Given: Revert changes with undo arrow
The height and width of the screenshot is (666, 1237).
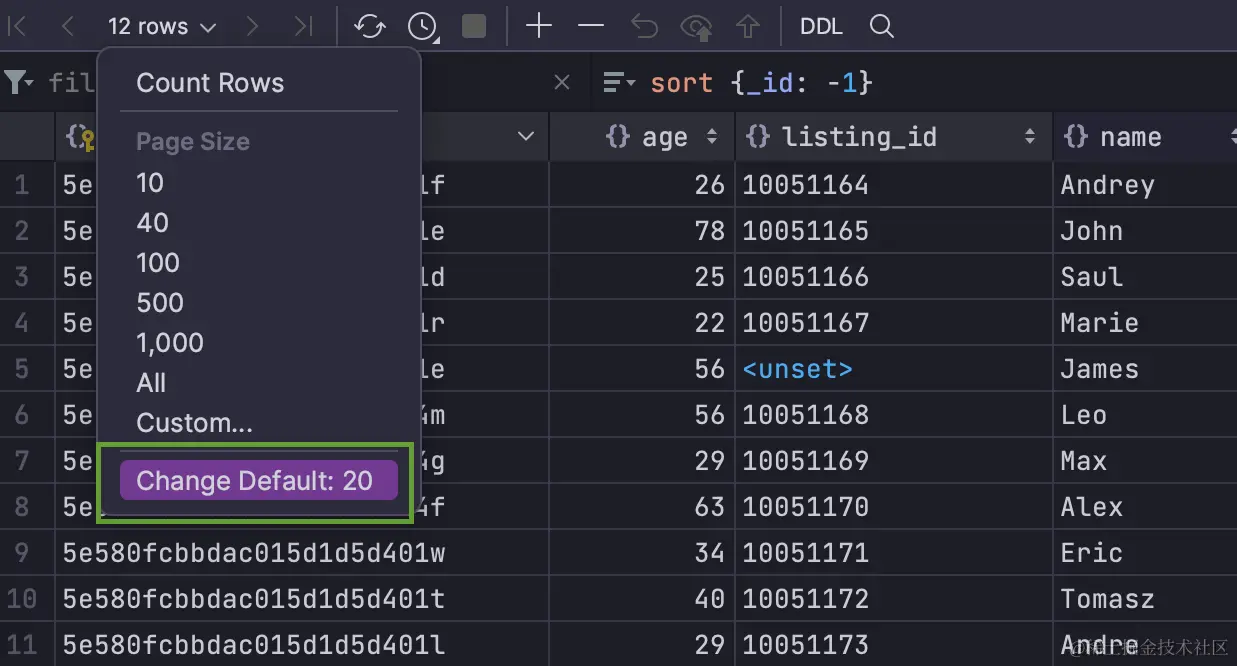Looking at the screenshot, I should tap(644, 27).
